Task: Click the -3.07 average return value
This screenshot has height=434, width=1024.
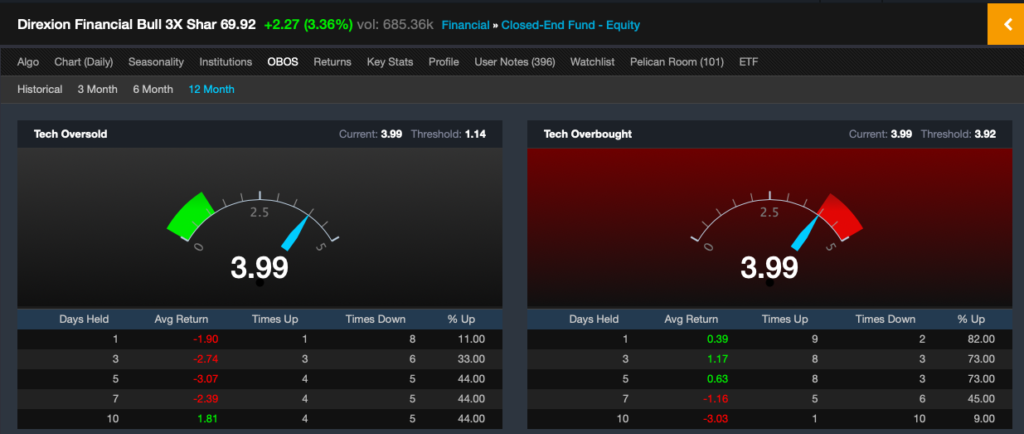Action: [205, 379]
